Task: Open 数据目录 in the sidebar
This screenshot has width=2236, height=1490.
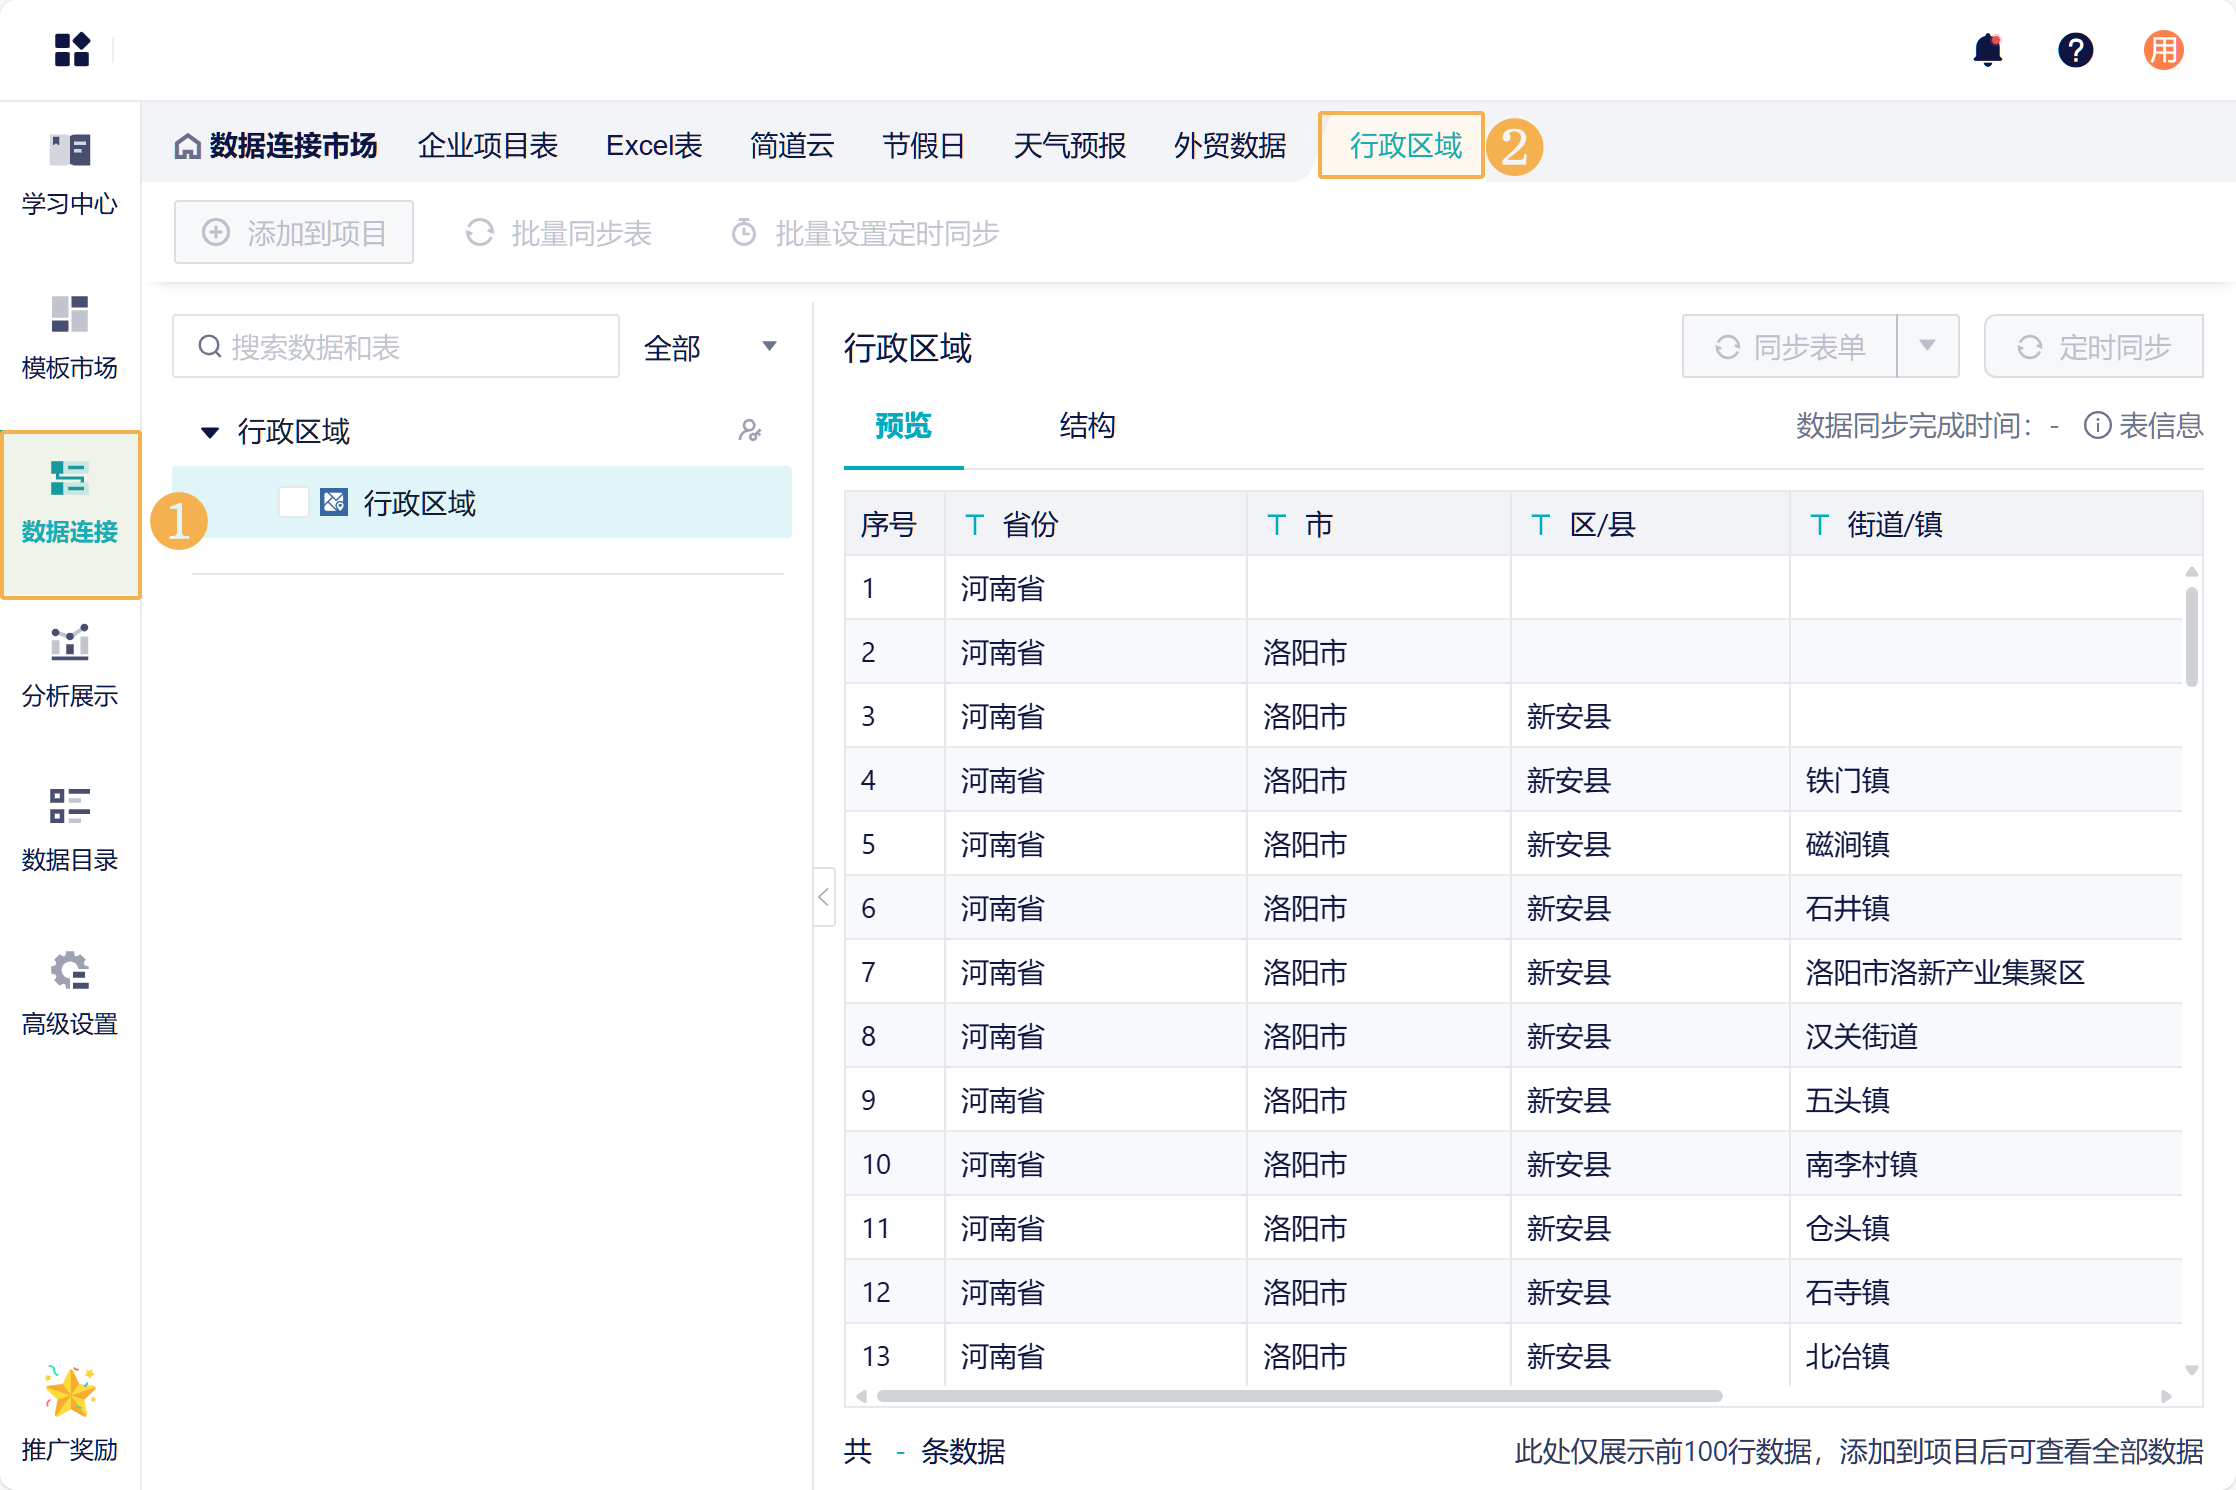Action: tap(70, 830)
